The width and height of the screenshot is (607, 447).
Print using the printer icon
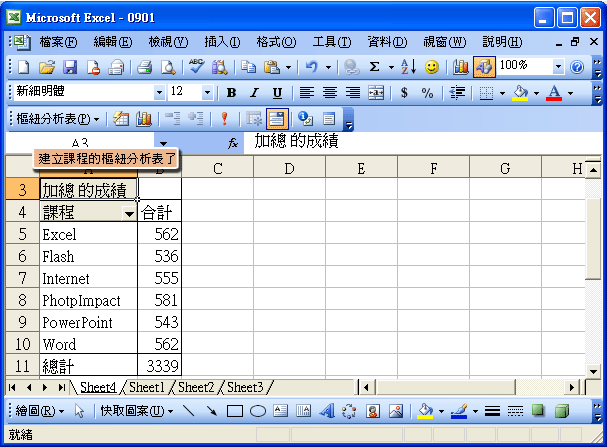144,67
